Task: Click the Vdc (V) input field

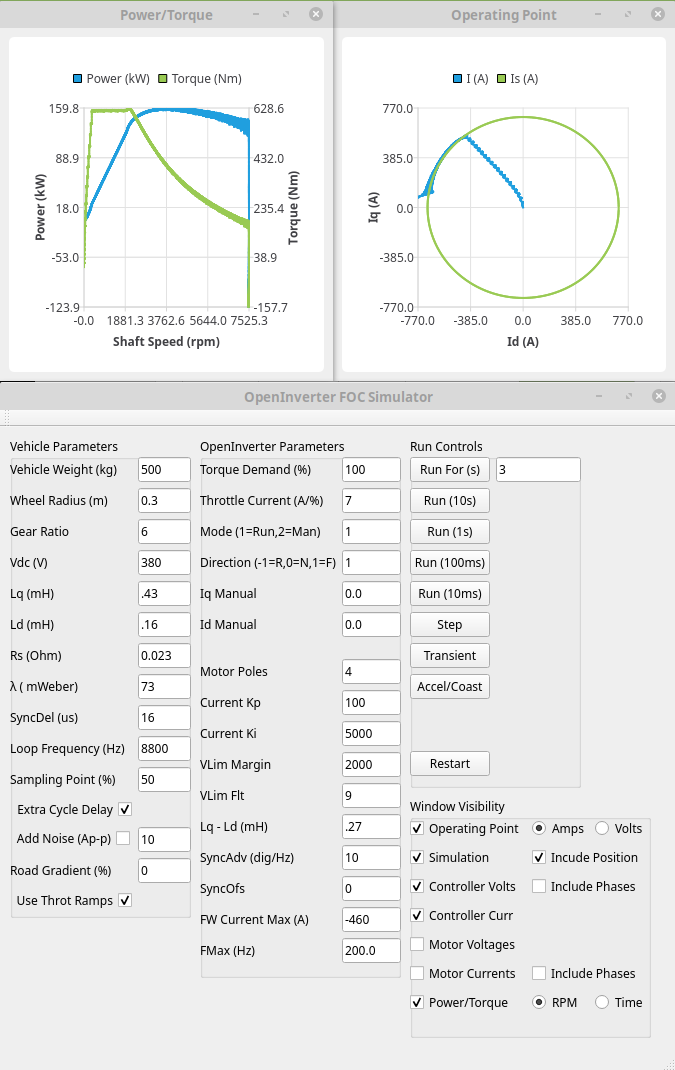Action: click(164, 562)
